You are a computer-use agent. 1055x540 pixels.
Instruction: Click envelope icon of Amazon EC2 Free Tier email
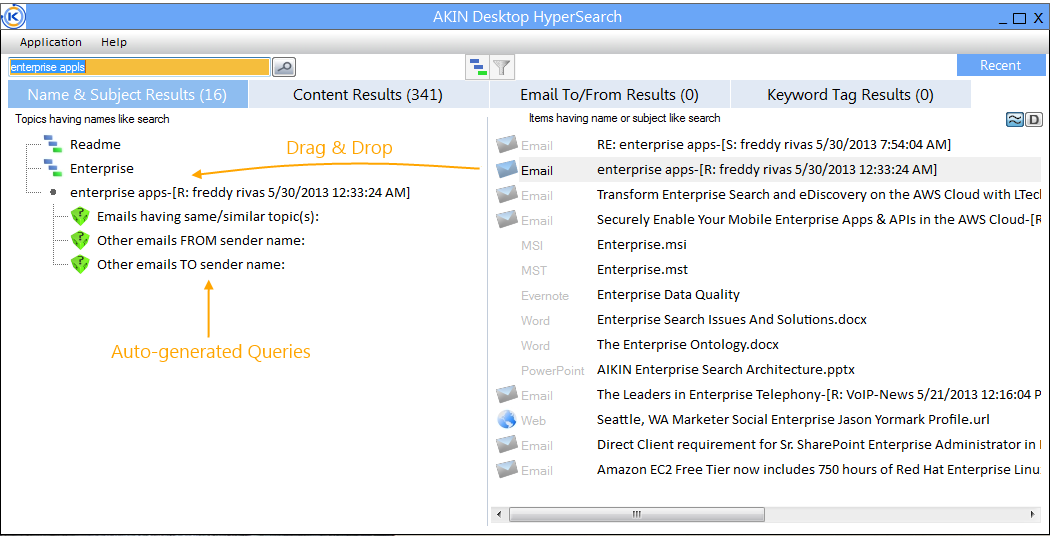pos(507,469)
